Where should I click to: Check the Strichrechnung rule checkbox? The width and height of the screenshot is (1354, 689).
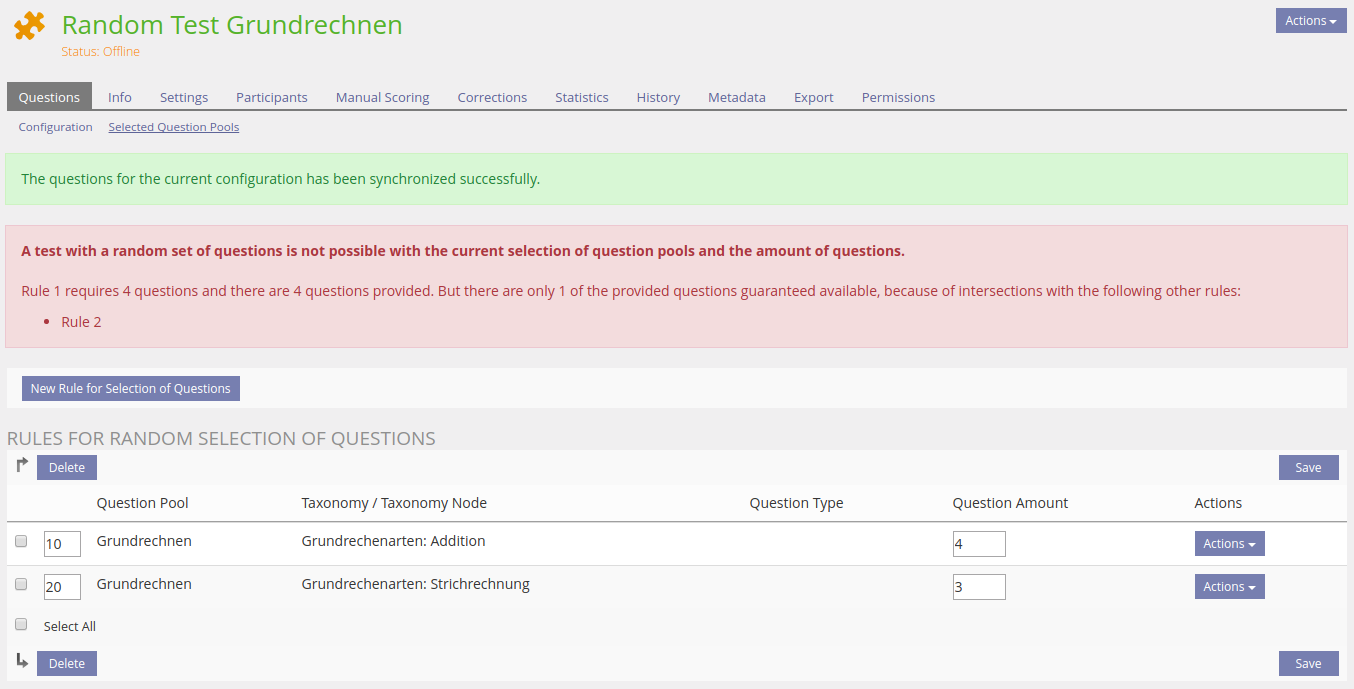coord(21,584)
